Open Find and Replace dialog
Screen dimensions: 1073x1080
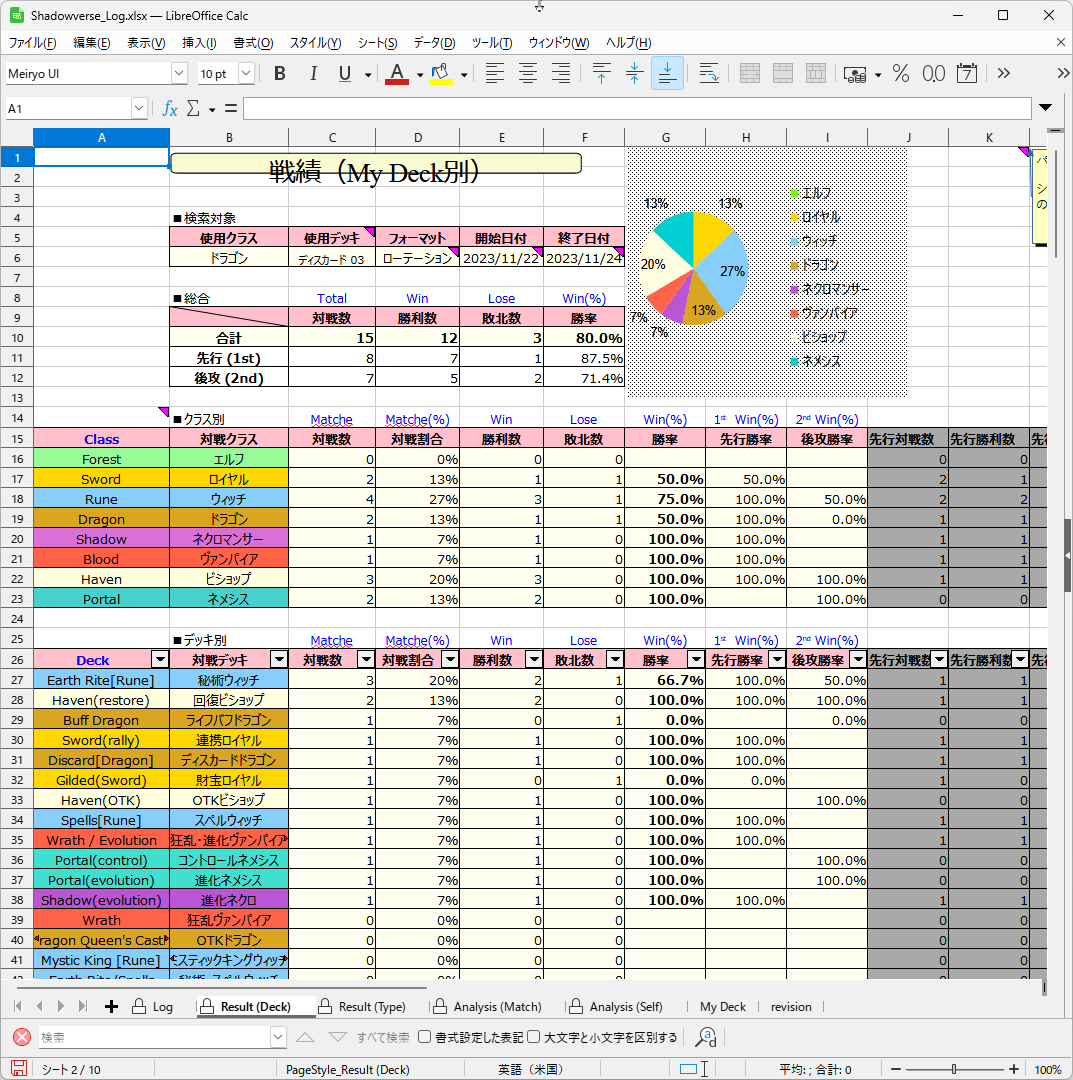[x=706, y=1037]
